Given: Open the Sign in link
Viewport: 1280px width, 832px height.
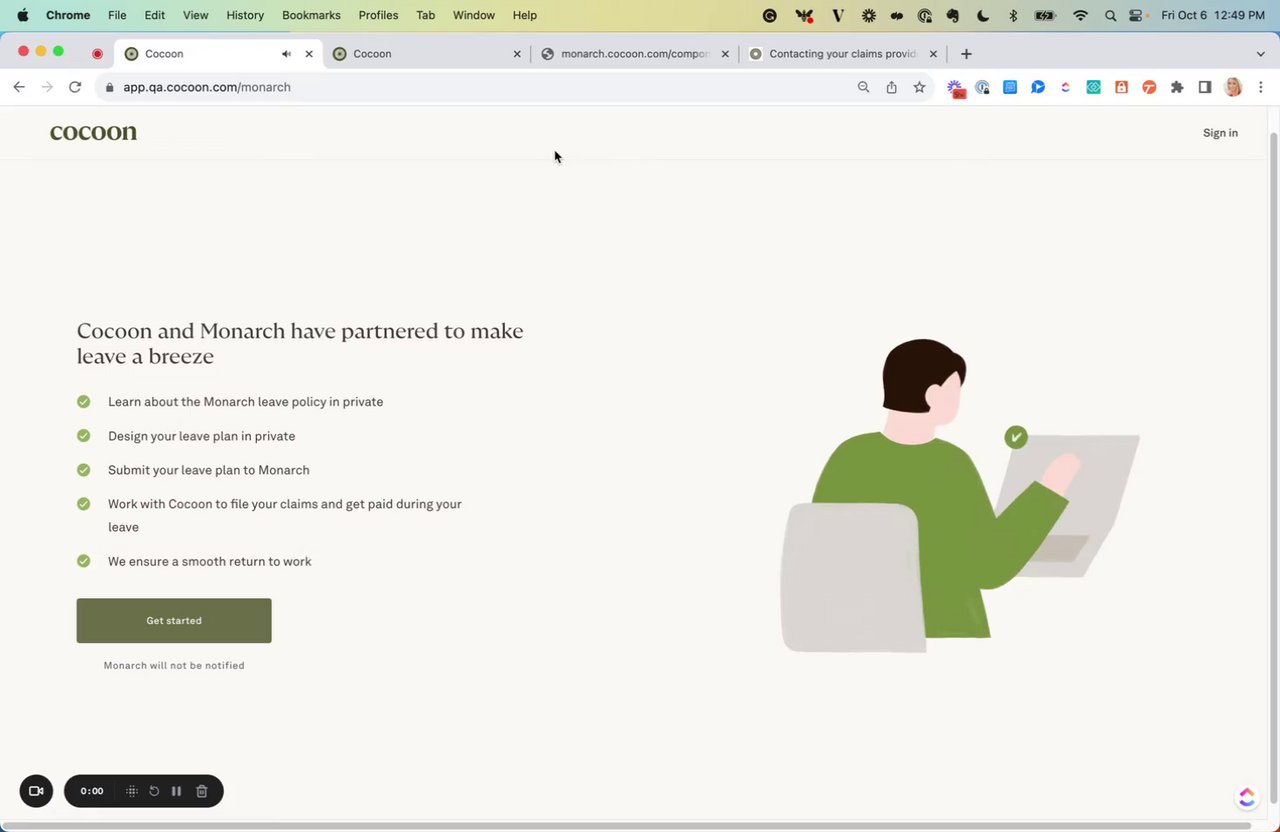Looking at the screenshot, I should tap(1220, 133).
